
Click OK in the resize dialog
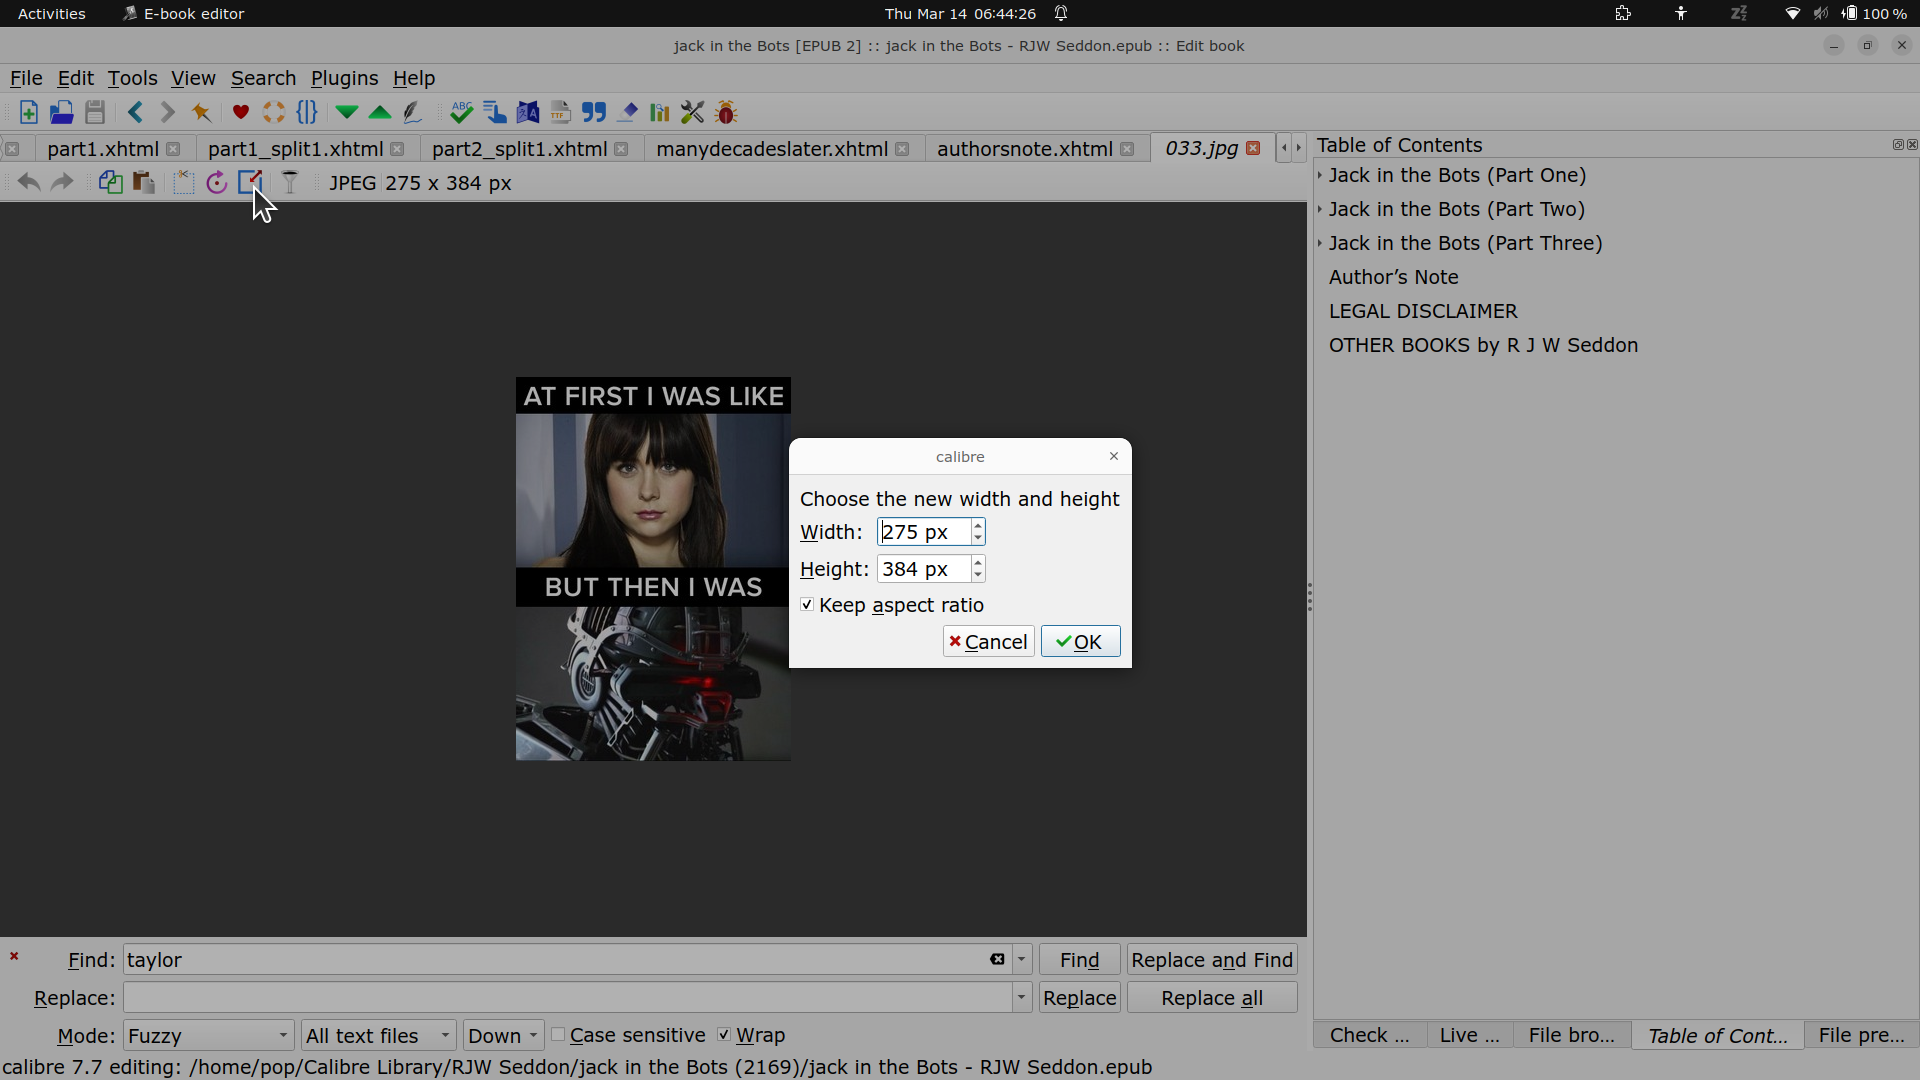coord(1080,642)
